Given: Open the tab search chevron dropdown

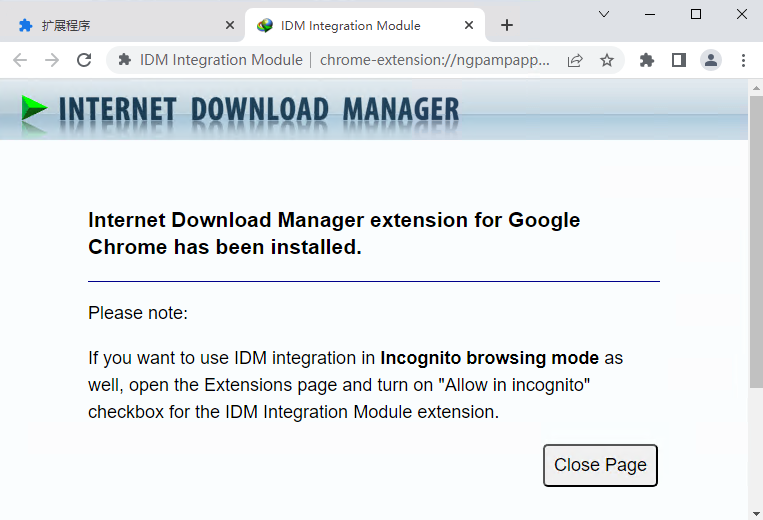Looking at the screenshot, I should [604, 14].
